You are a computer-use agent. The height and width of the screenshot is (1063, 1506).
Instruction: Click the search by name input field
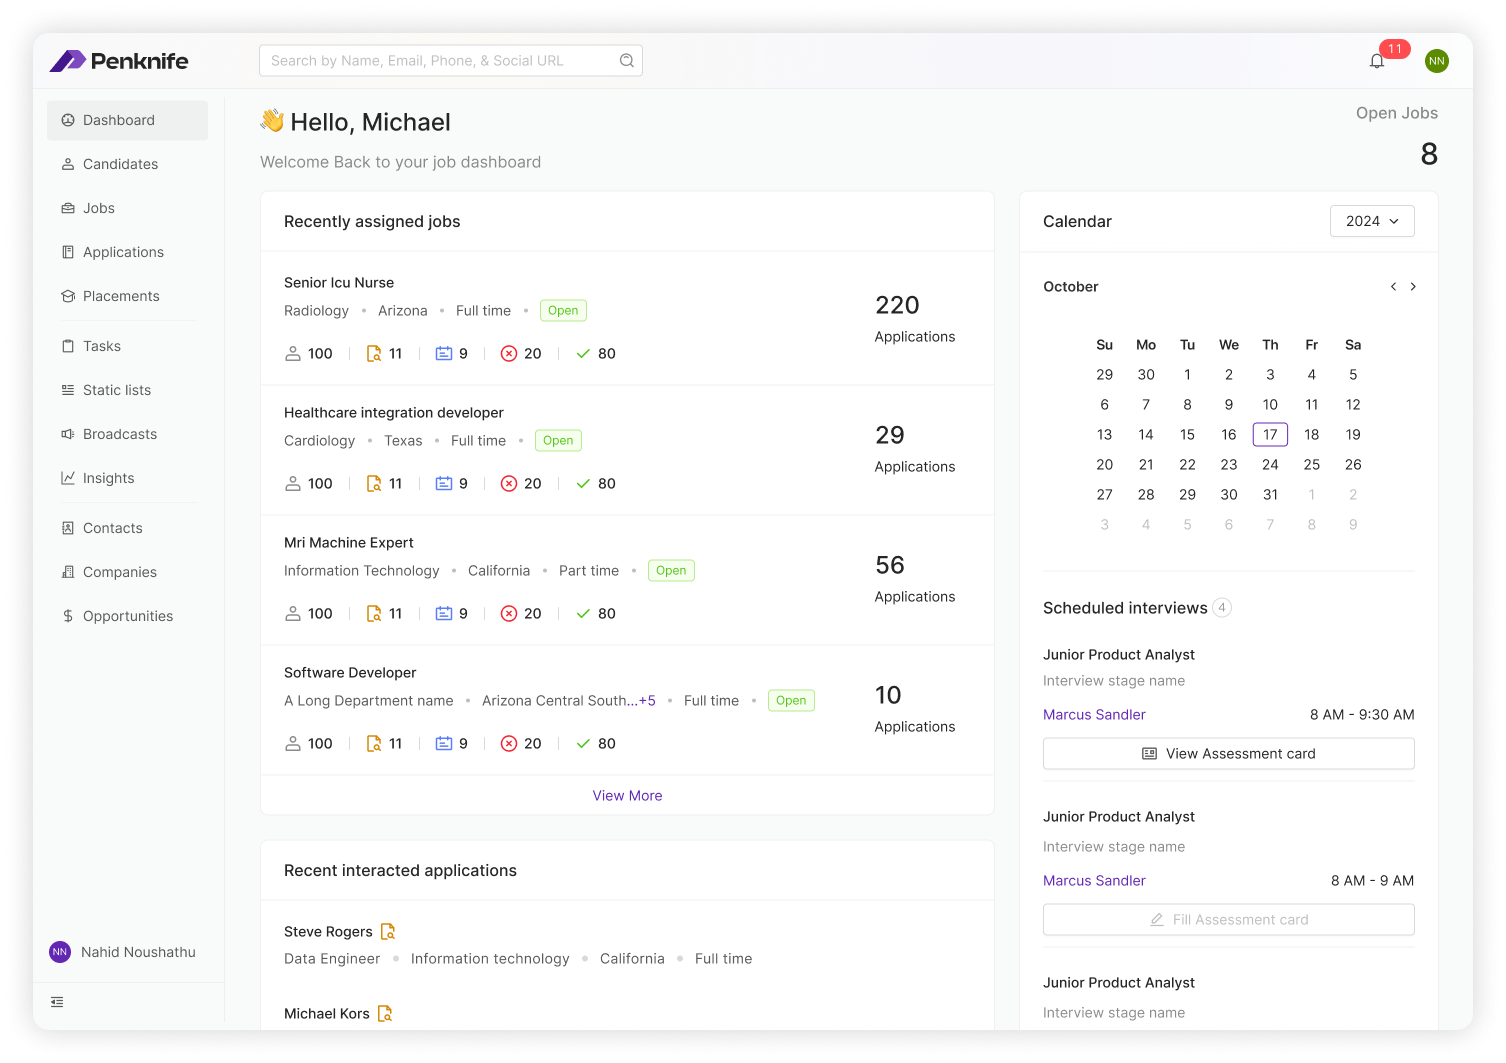click(x=450, y=61)
